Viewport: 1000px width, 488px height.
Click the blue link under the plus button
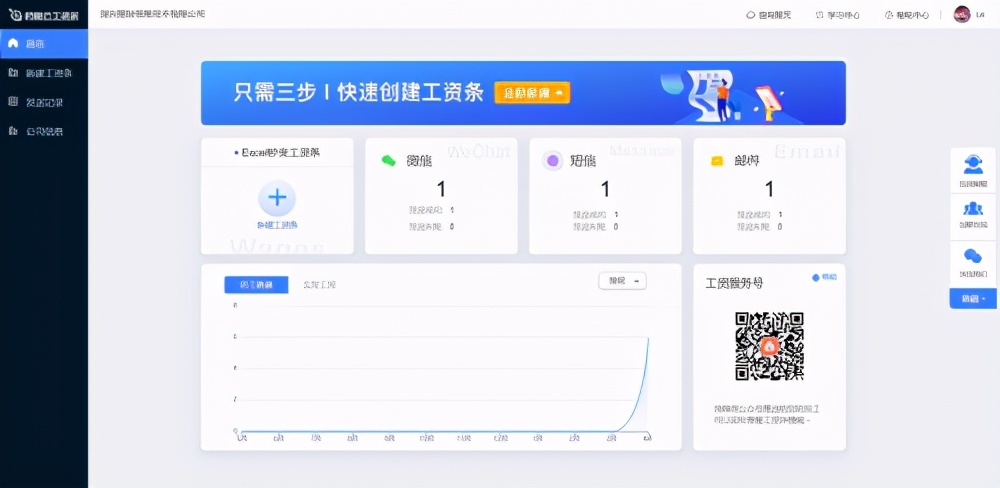click(x=277, y=225)
